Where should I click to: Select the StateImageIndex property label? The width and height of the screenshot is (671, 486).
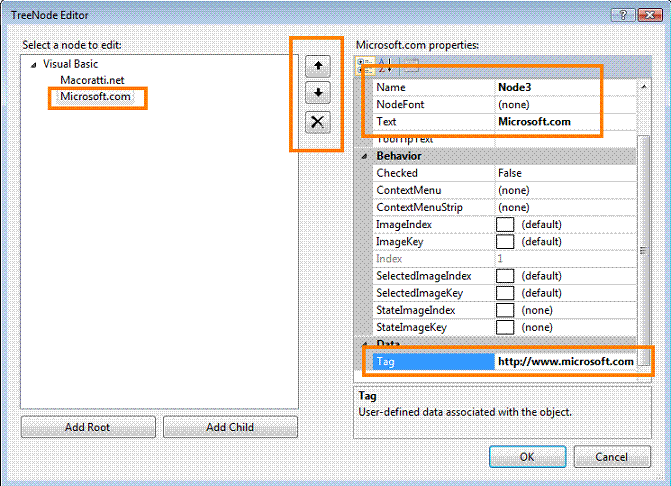416,310
